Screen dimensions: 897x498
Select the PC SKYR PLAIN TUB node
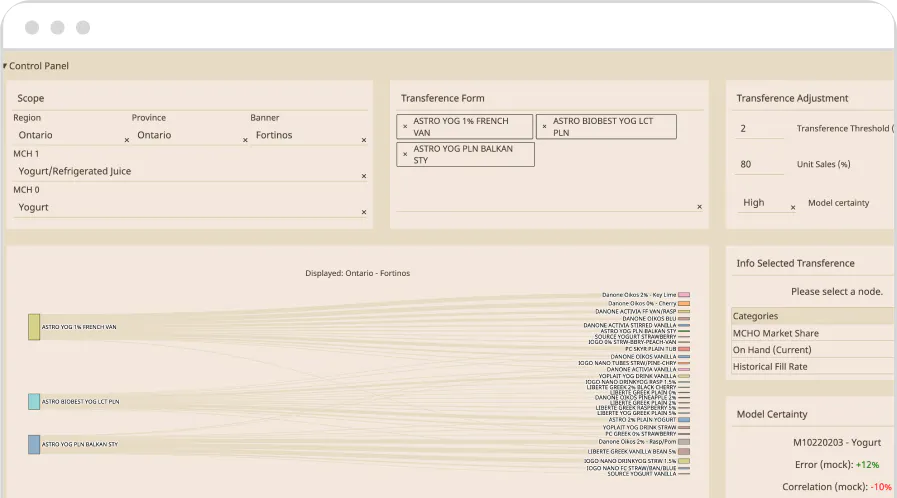coord(684,349)
